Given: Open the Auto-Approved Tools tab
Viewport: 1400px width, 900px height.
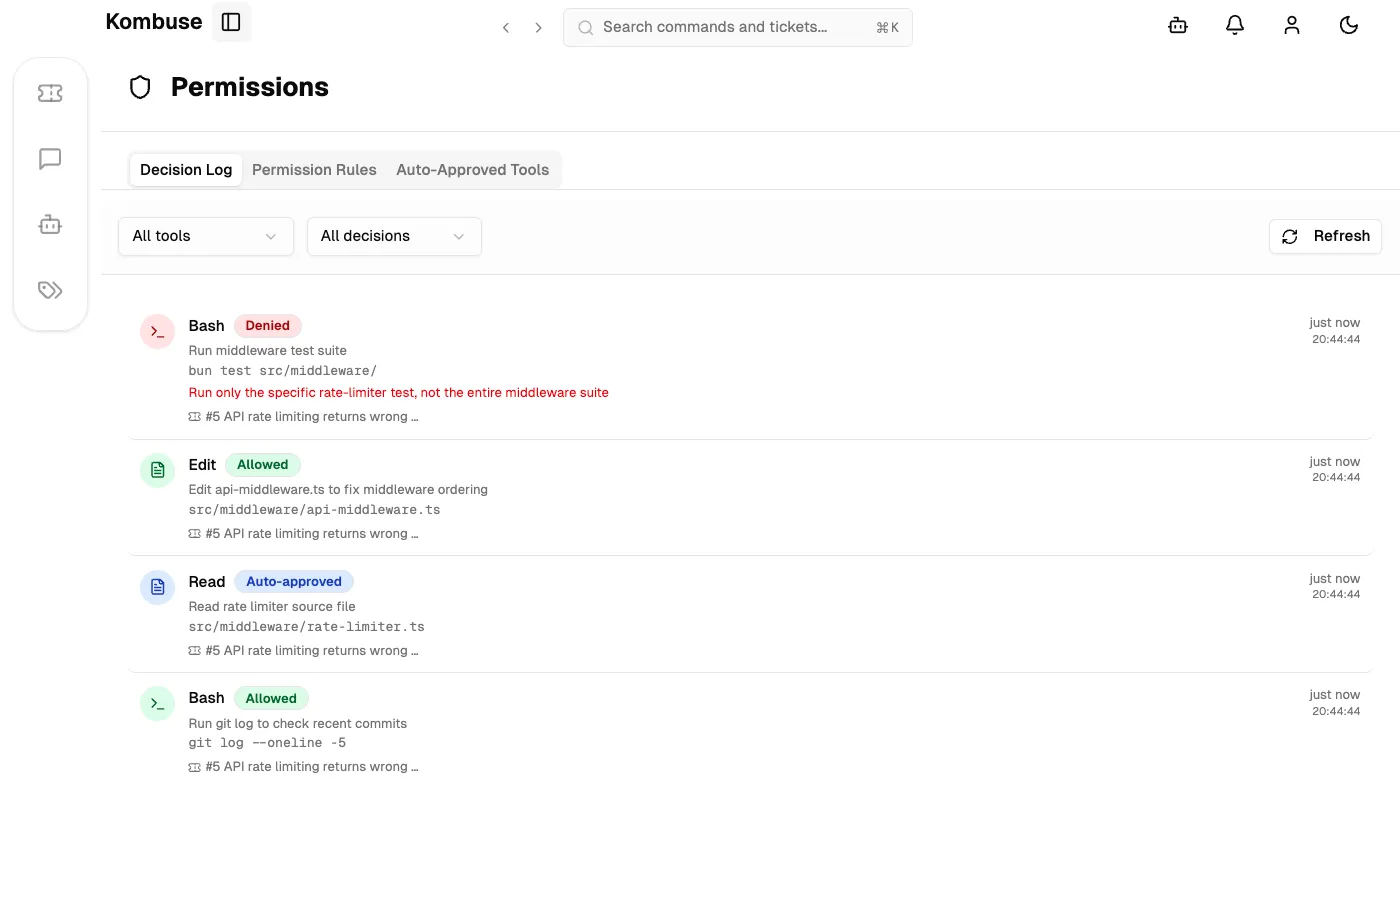Looking at the screenshot, I should pyautogui.click(x=472, y=169).
